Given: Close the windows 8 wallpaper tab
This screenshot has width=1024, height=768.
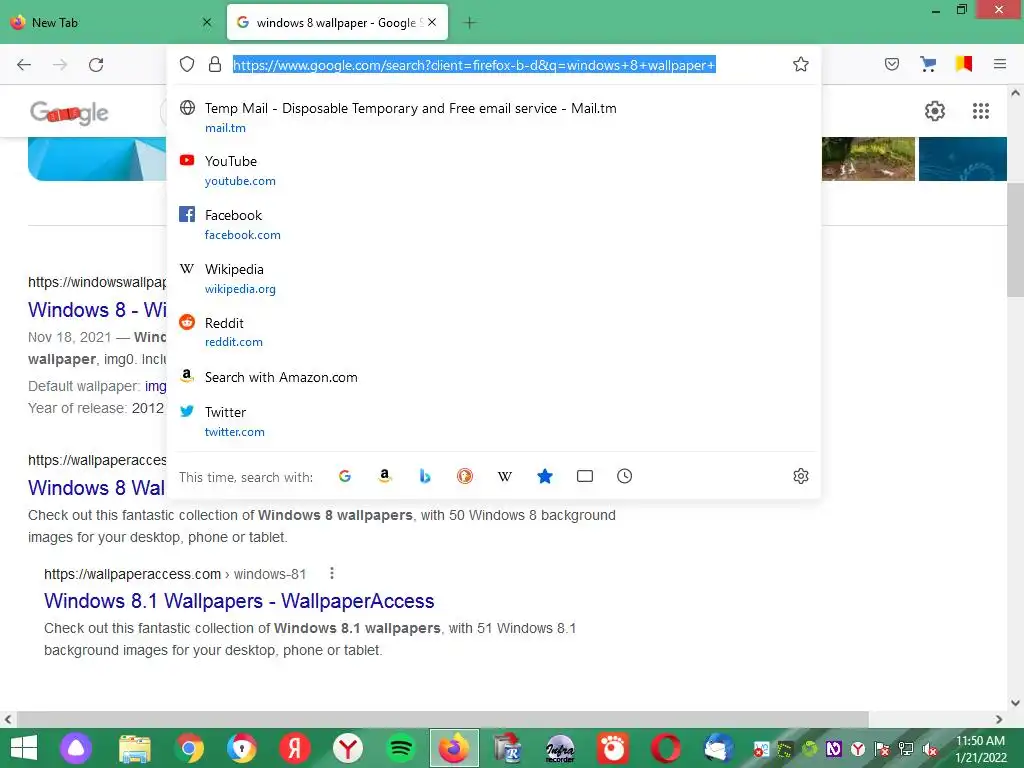Looking at the screenshot, I should click(432, 22).
